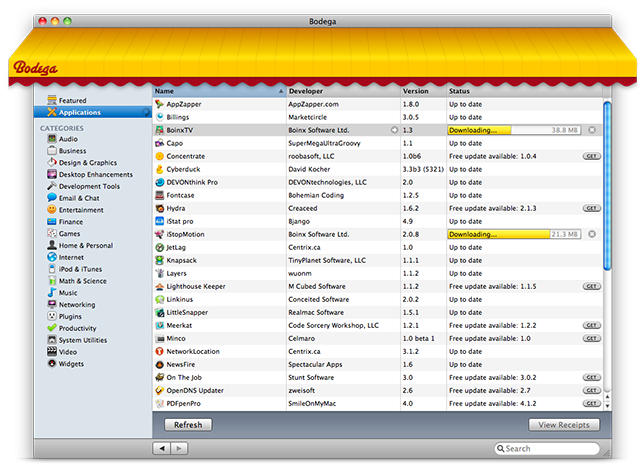Stop the iStopMotion download with the X icon

[591, 234]
